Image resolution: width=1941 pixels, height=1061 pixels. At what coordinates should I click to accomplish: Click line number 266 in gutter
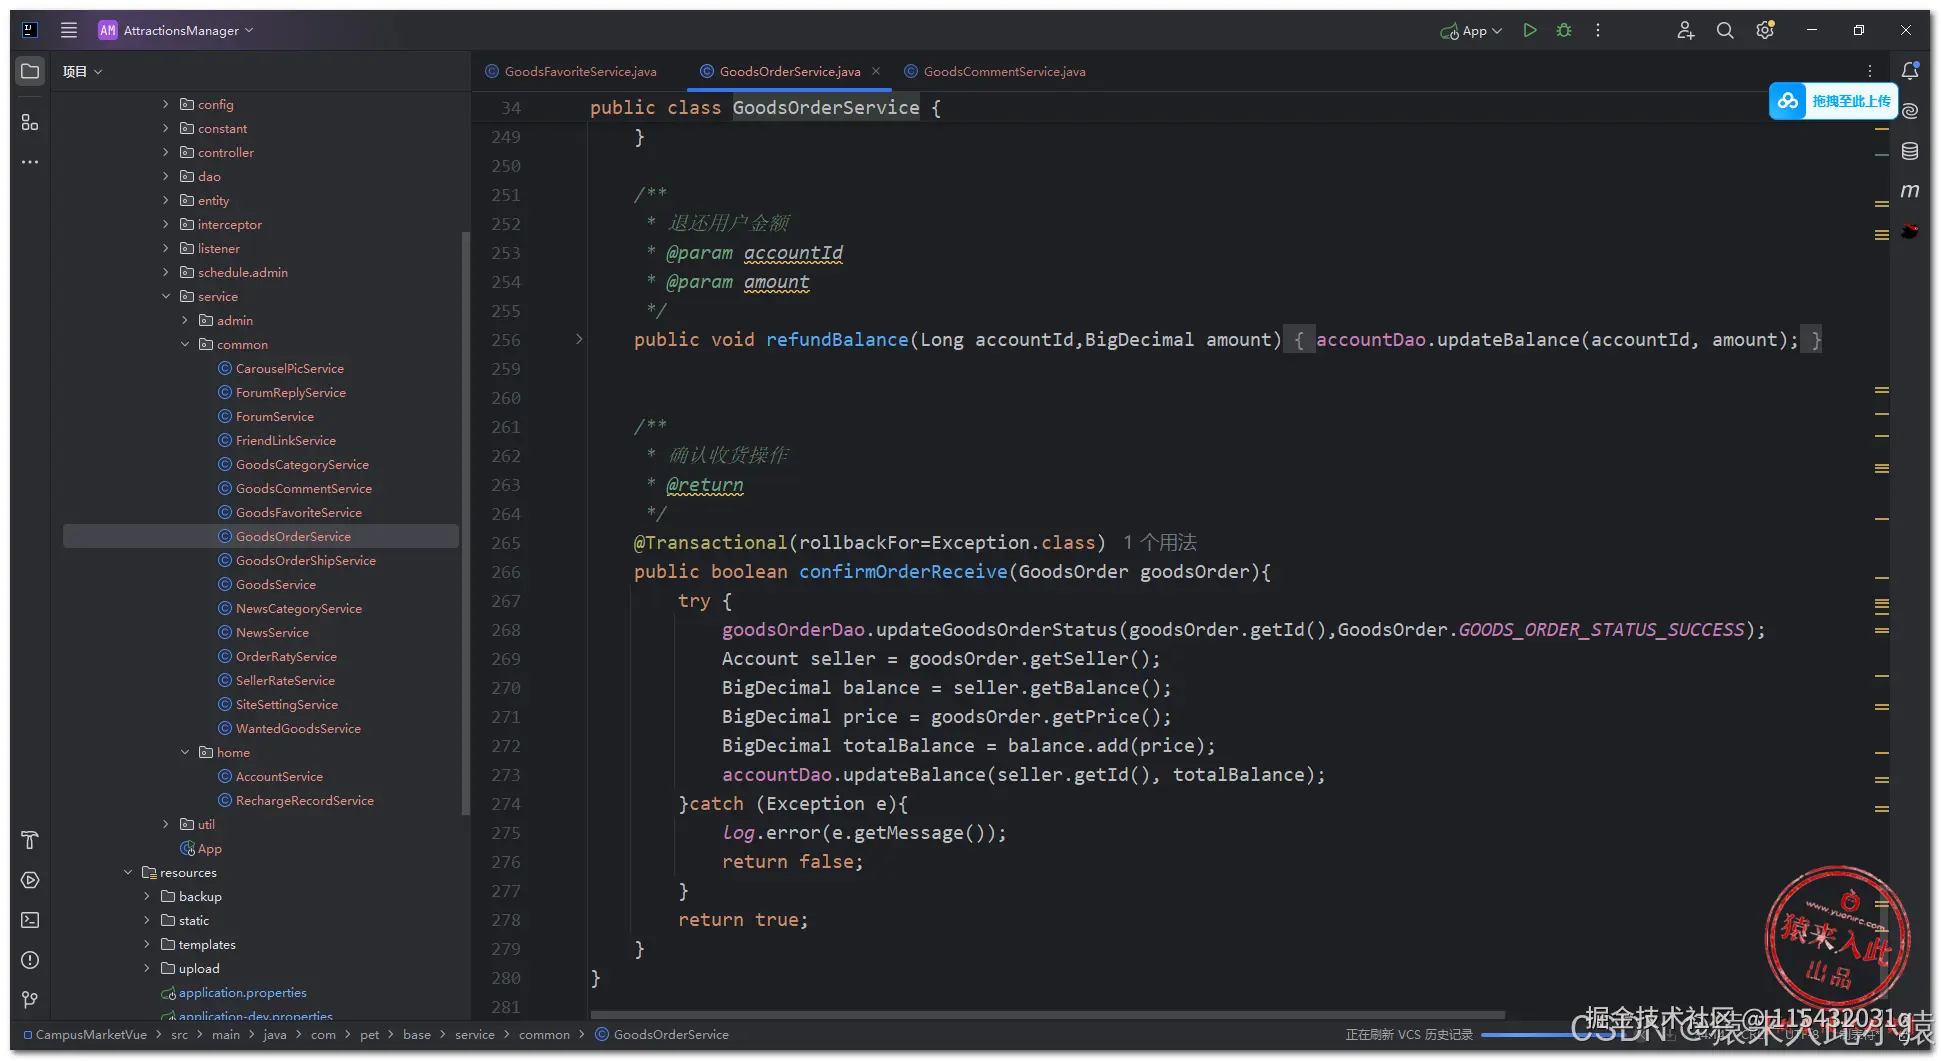coord(506,572)
